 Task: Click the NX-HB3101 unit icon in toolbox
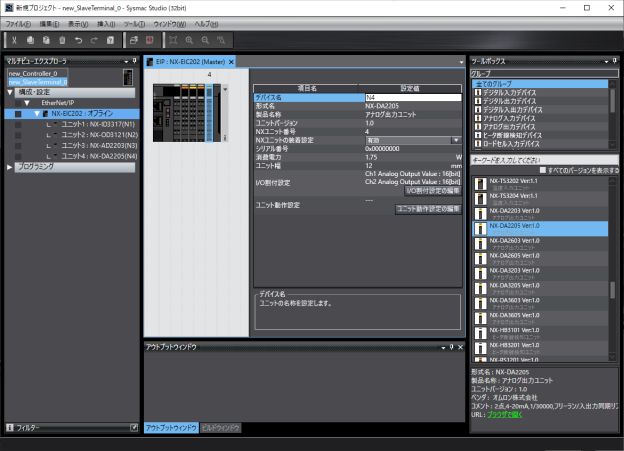click(x=481, y=333)
